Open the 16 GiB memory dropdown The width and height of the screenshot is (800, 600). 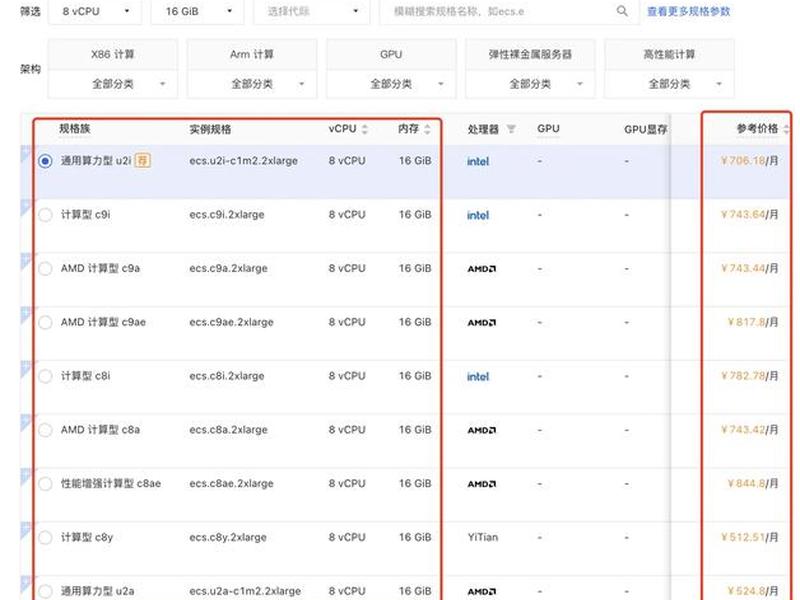(x=197, y=11)
